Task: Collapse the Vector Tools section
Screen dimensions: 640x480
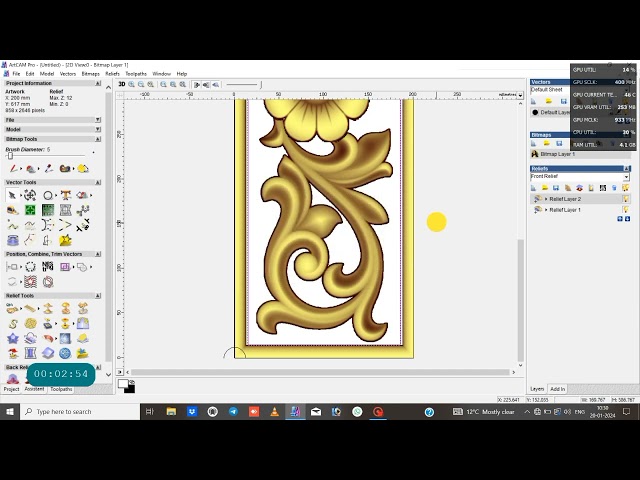Action: [x=98, y=182]
